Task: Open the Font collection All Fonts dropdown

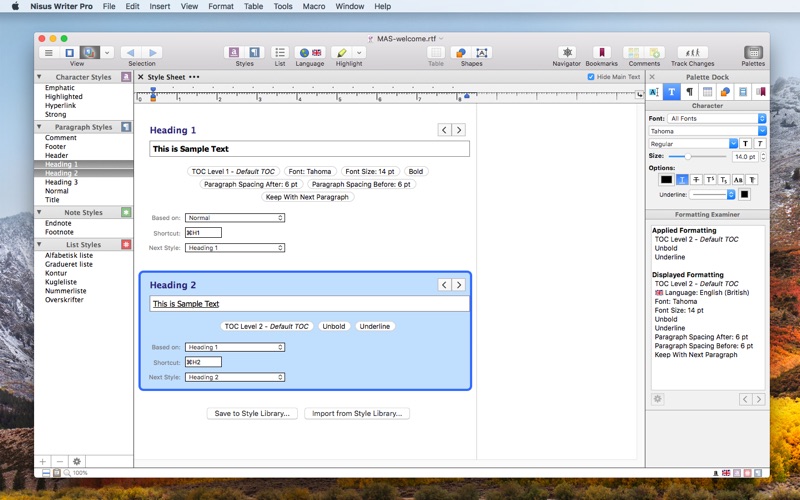Action: point(717,118)
